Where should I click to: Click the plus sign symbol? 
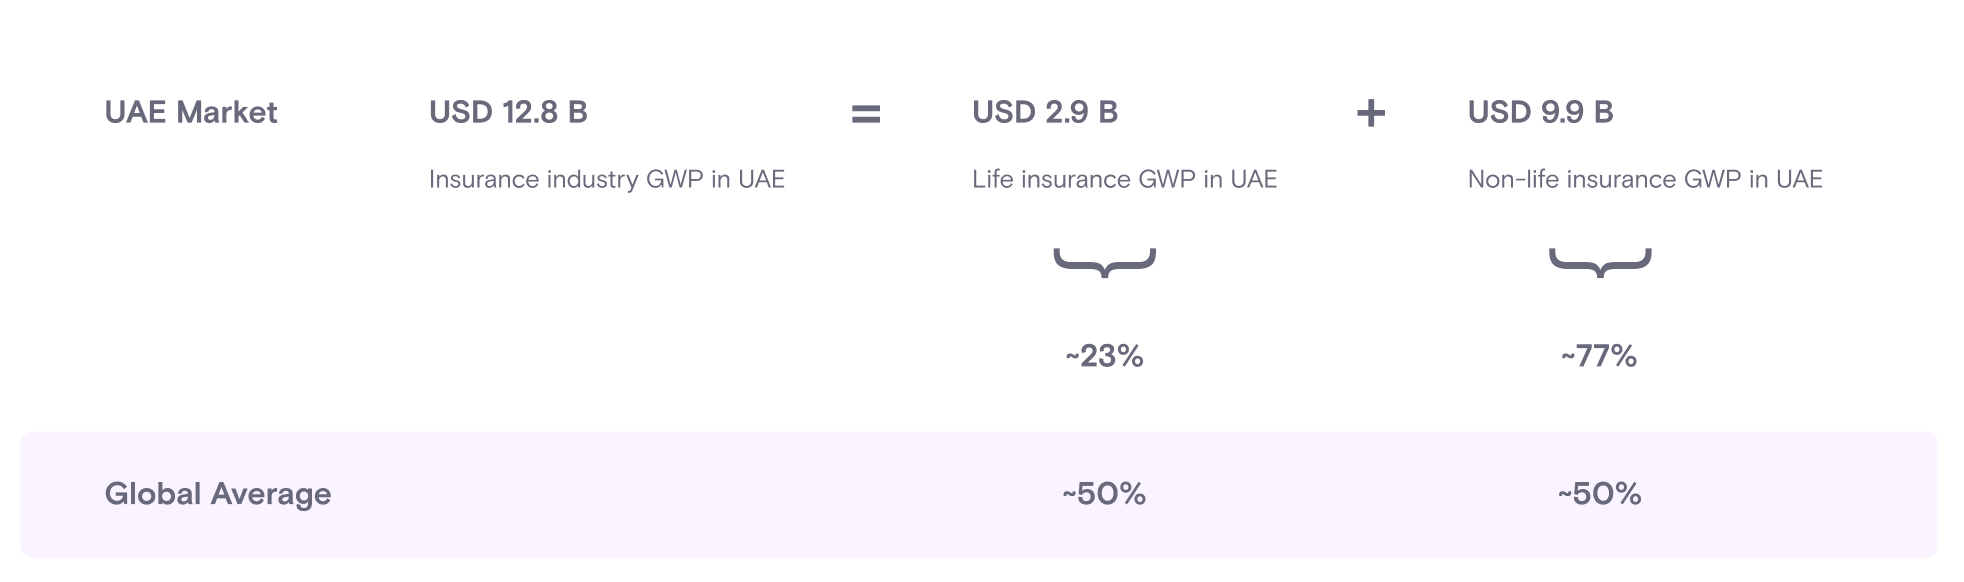pos(1370,114)
